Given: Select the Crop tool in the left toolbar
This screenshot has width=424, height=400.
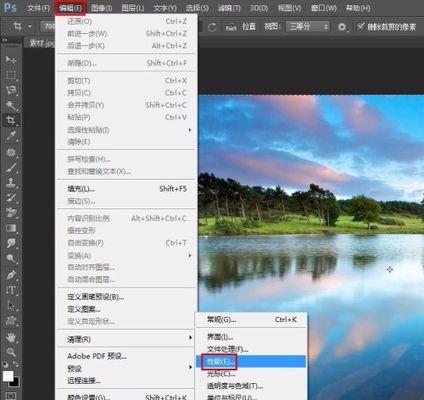Looking at the screenshot, I should [11, 120].
